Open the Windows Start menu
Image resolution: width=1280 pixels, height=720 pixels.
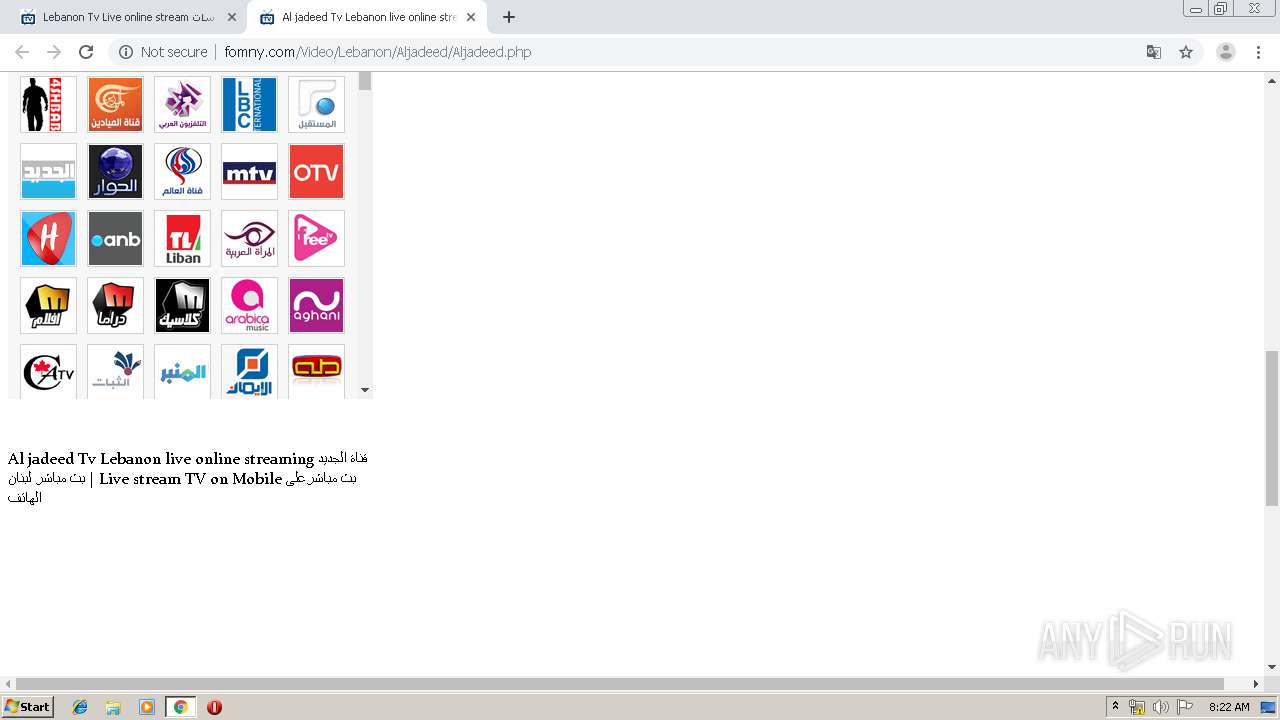(x=28, y=707)
